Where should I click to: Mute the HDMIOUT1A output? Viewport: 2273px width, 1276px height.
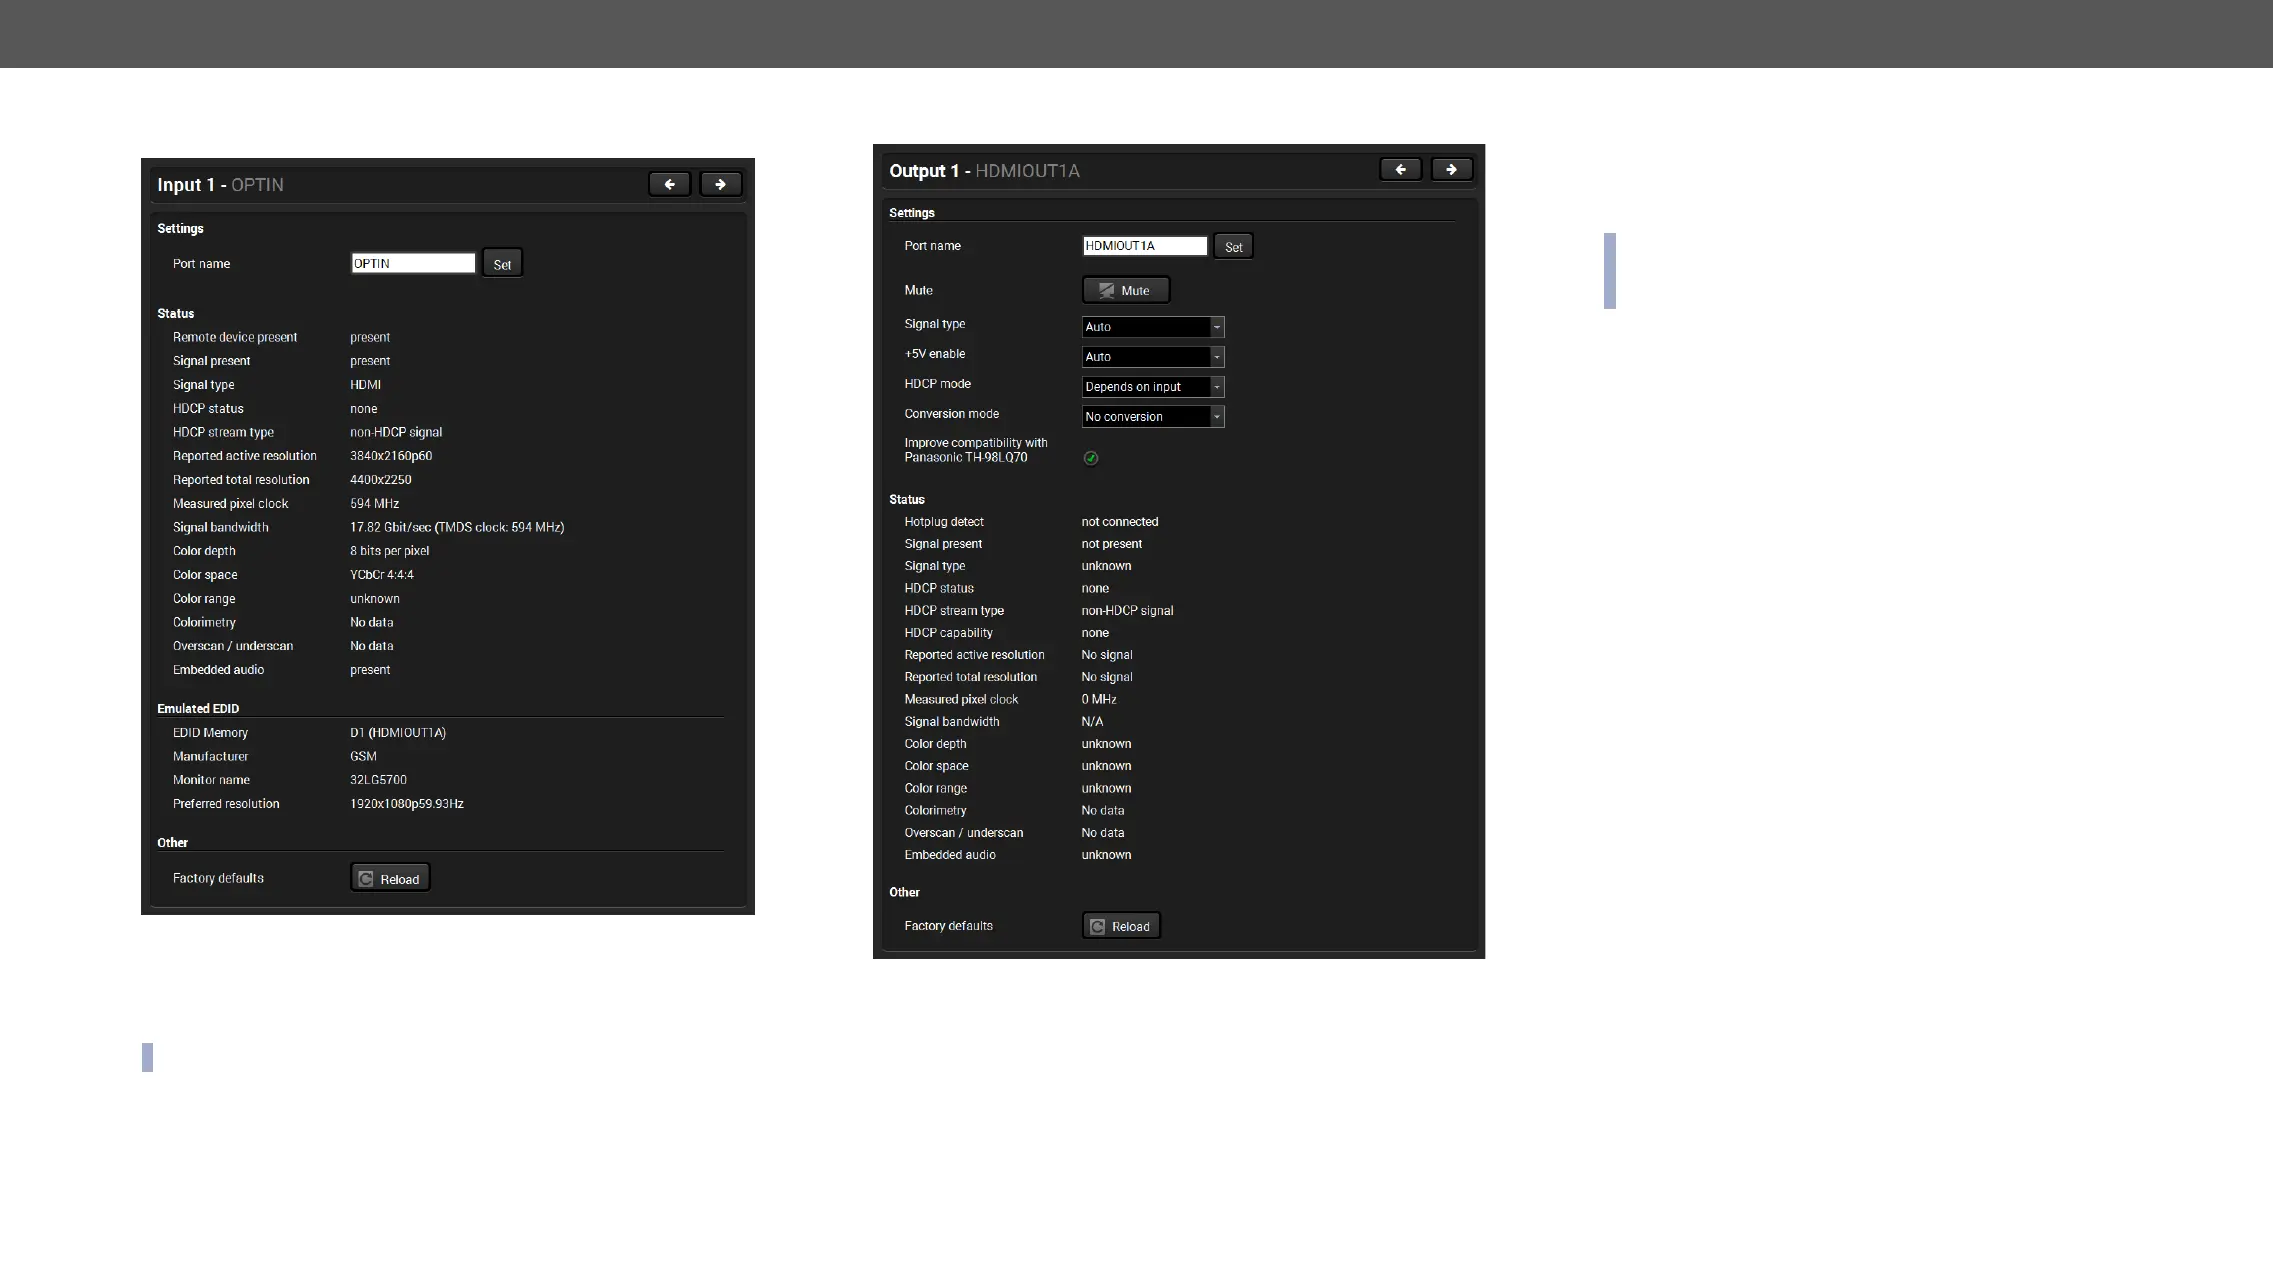click(x=1125, y=291)
